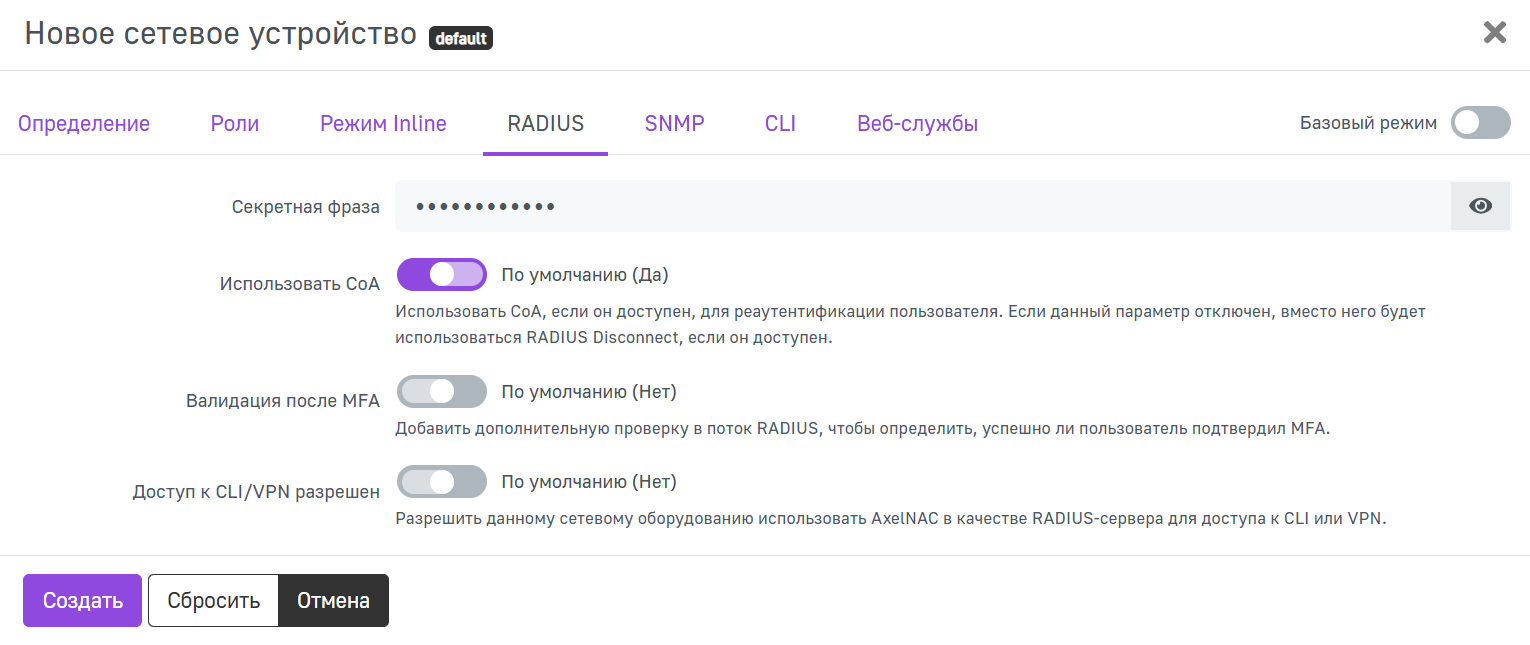Open the Роли tab
Viewport: 1530px width, 645px height.
(235, 124)
